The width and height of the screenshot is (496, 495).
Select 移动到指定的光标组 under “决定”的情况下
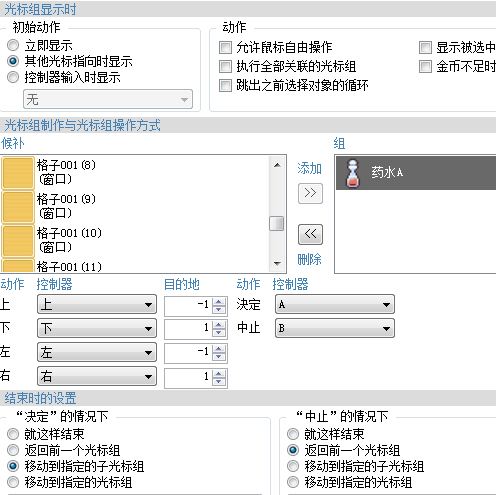pos(13,482)
